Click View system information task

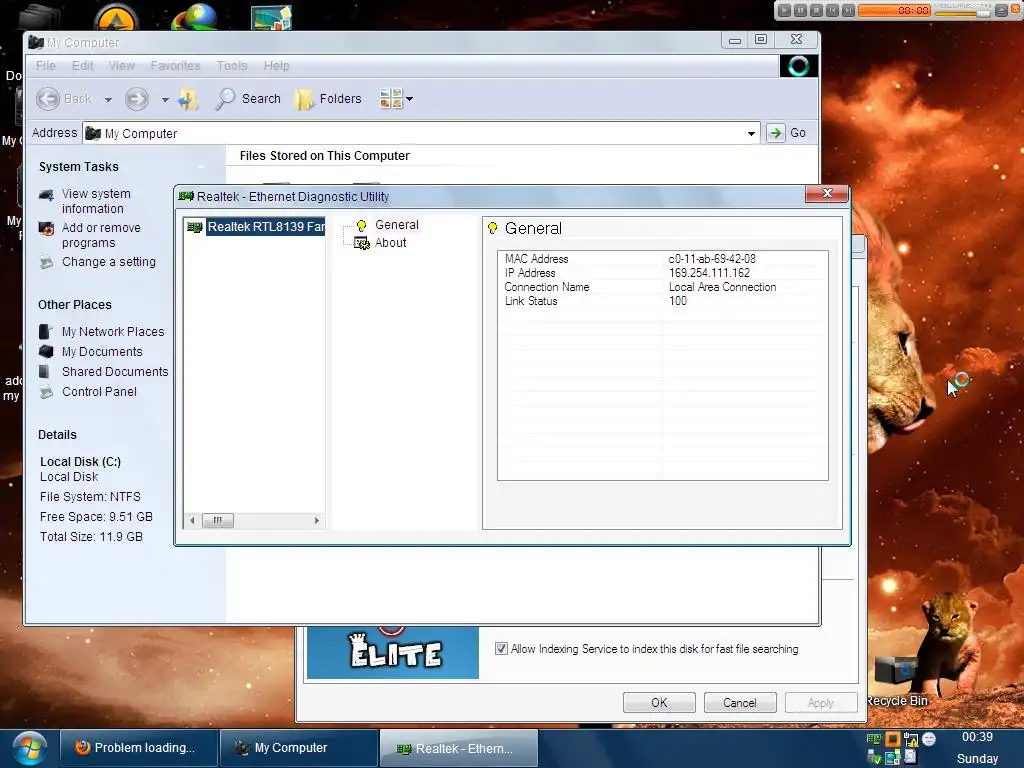(x=96, y=201)
